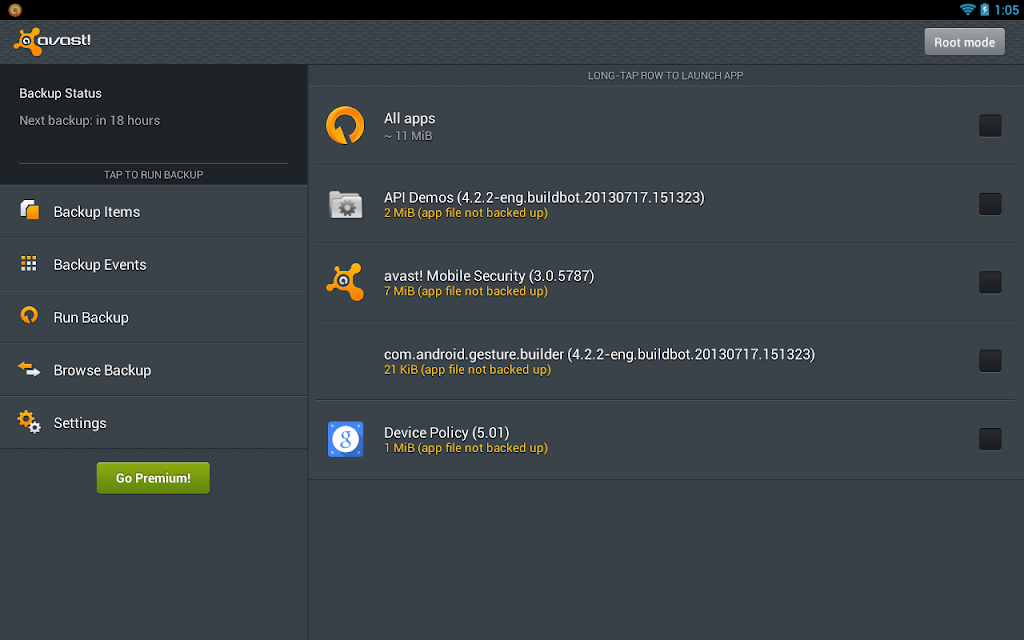Select the Backup Events grid icon
The image size is (1024, 640).
click(29, 263)
